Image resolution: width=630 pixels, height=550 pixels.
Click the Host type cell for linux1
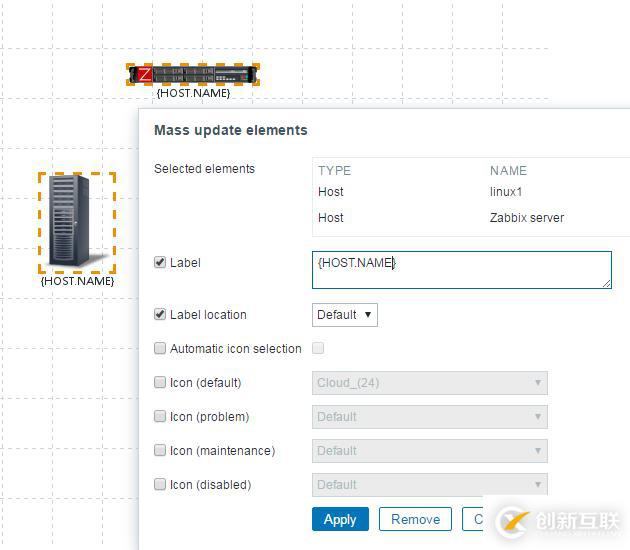(x=331, y=192)
